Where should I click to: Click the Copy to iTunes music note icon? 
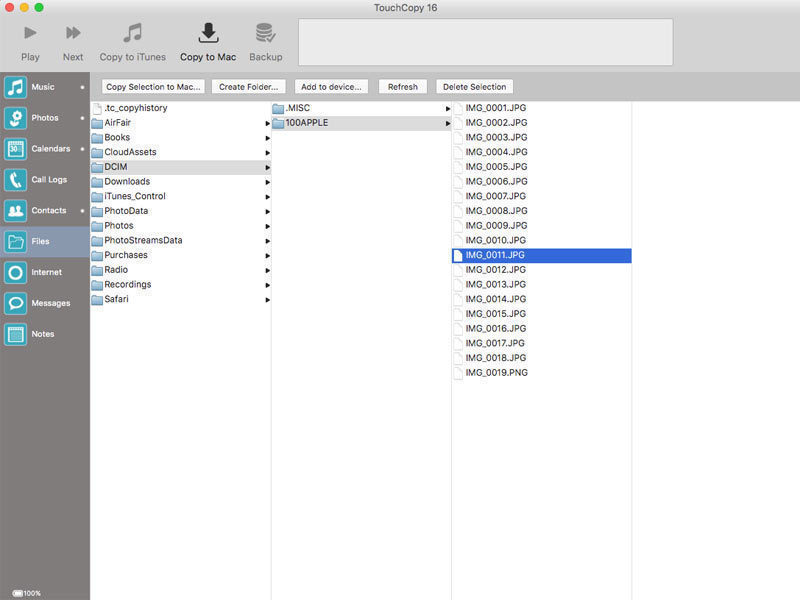[133, 33]
